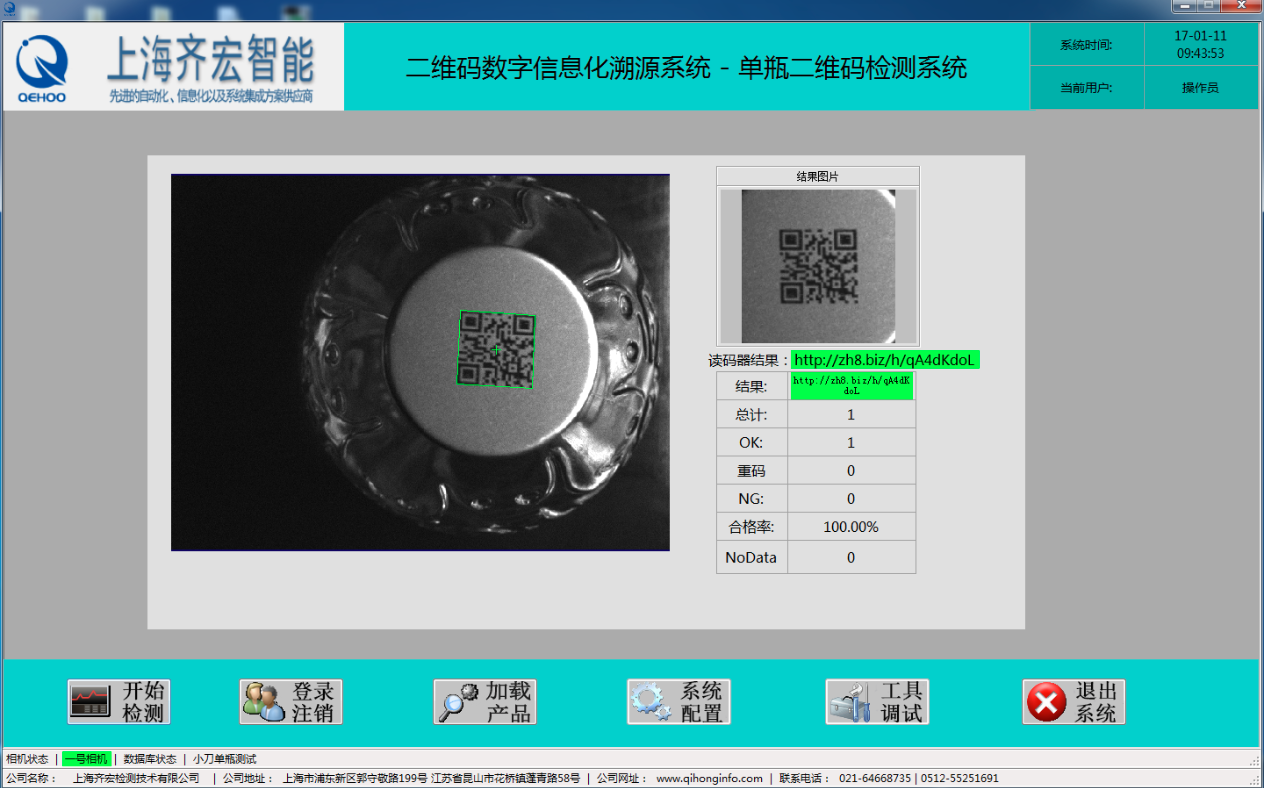
Task: Start detection with the 开始检测 button
Action: [x=118, y=702]
